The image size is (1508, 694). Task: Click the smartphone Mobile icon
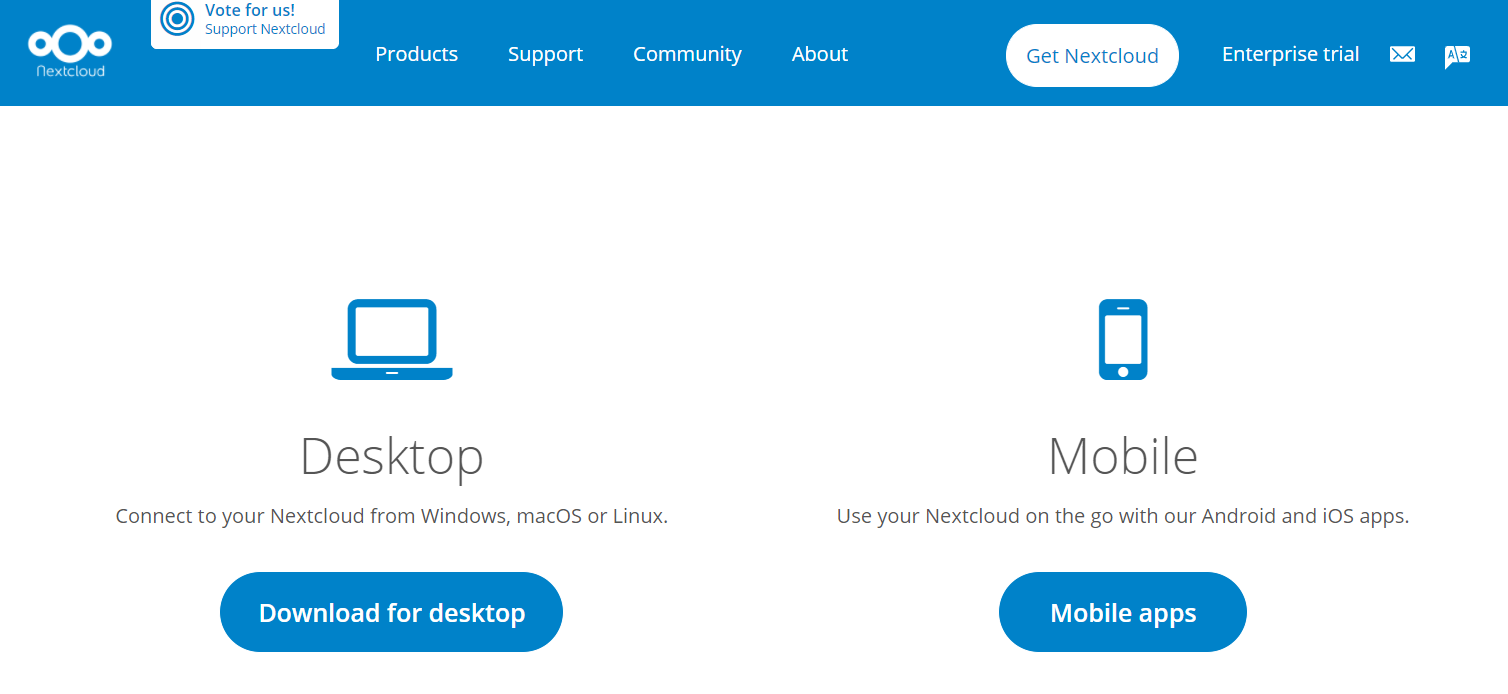click(x=1123, y=340)
